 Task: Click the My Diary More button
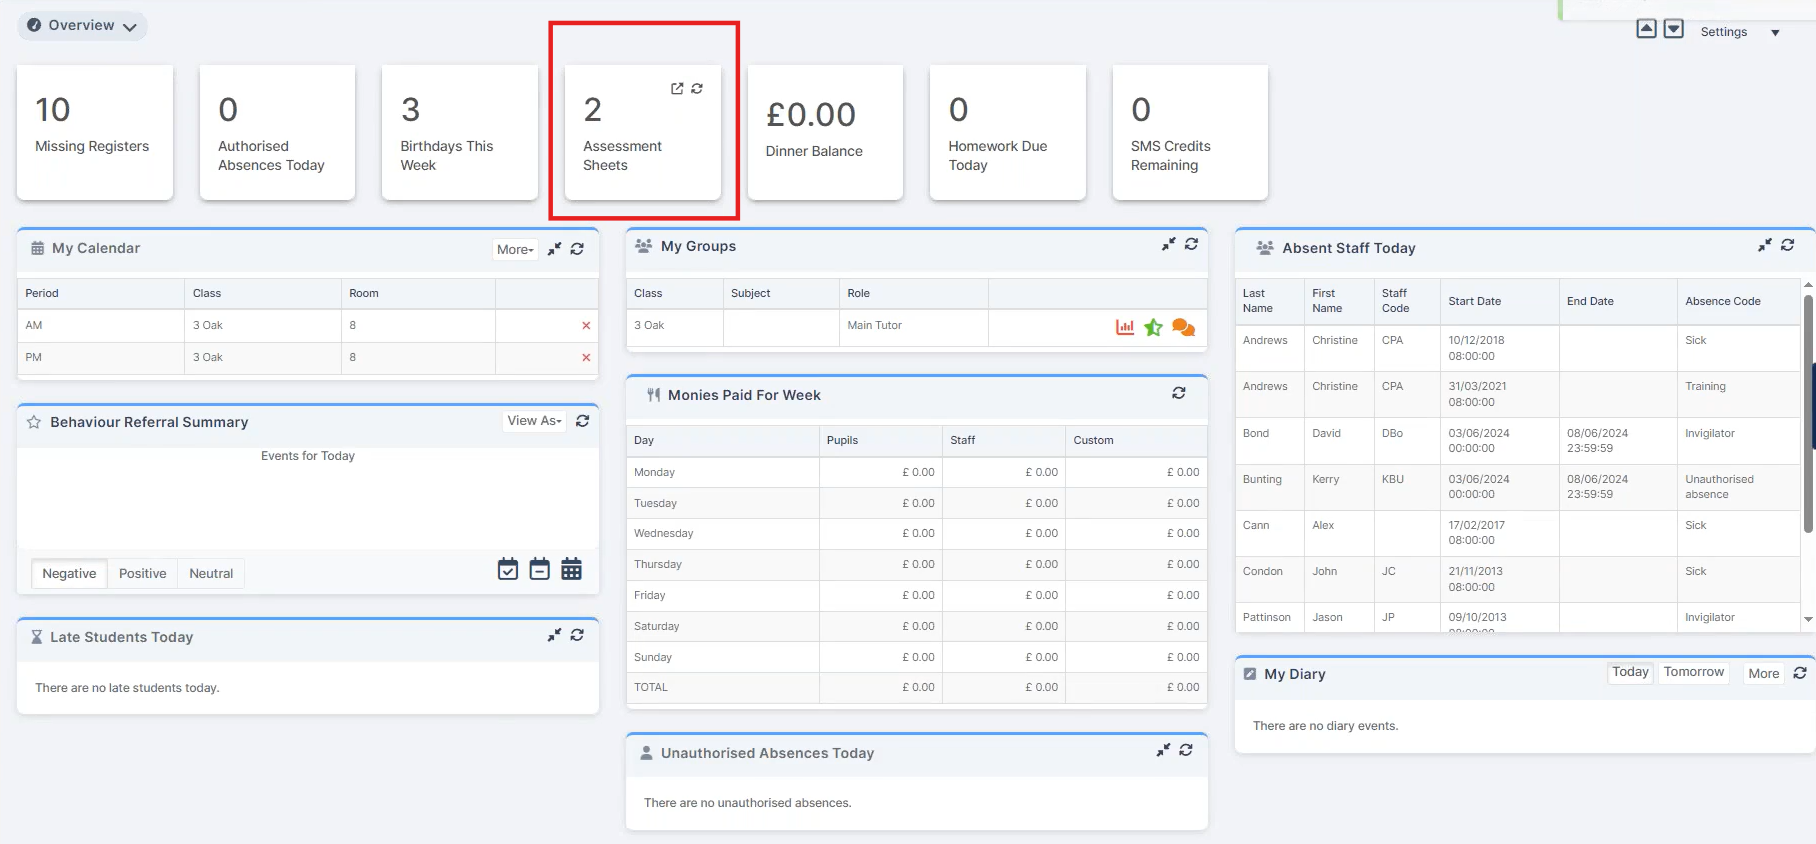(1763, 674)
